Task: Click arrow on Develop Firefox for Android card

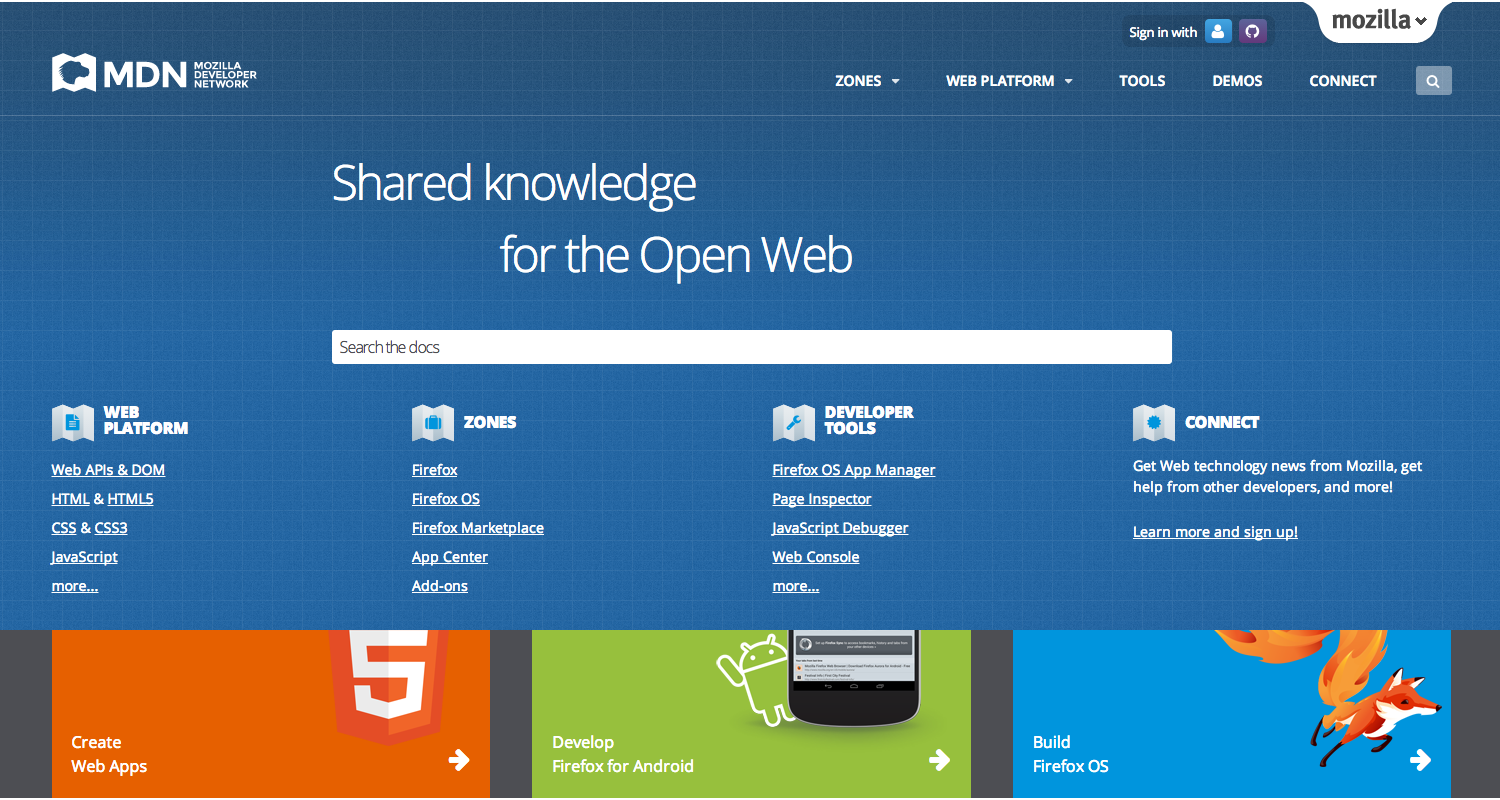Action: pos(939,760)
